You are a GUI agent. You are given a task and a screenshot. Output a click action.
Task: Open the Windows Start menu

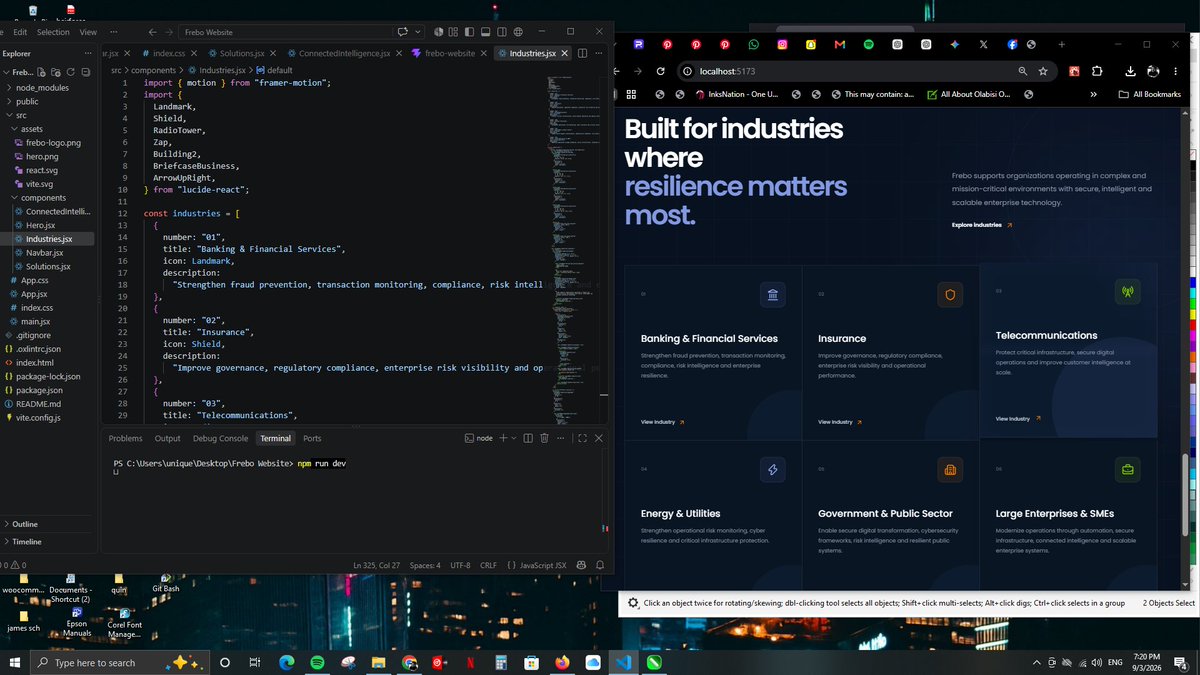coord(14,662)
